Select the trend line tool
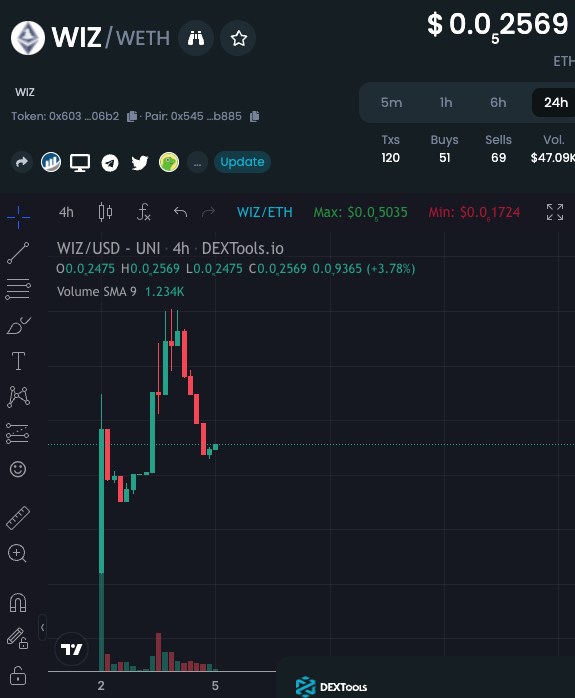575x698 pixels. click(x=18, y=253)
